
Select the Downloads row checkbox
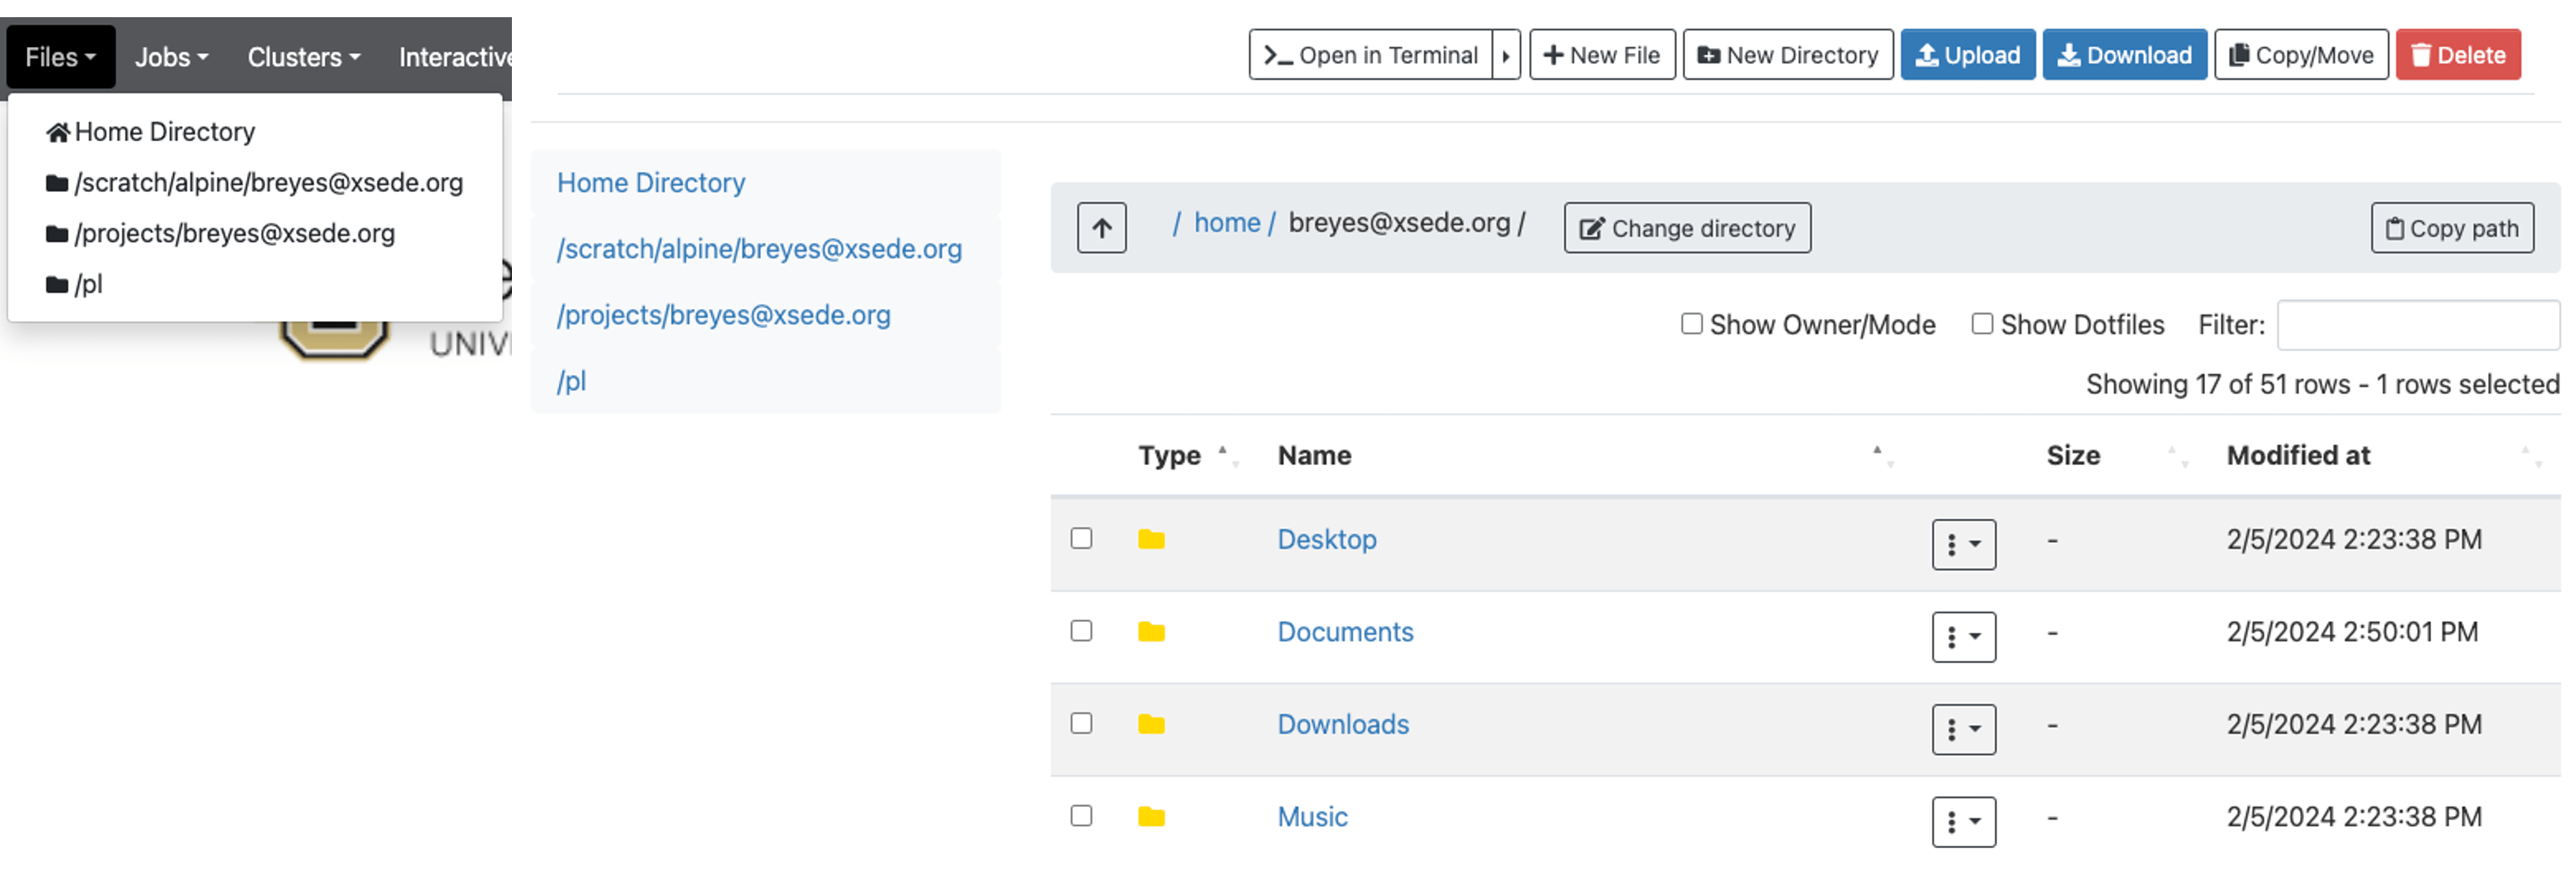tap(1081, 723)
